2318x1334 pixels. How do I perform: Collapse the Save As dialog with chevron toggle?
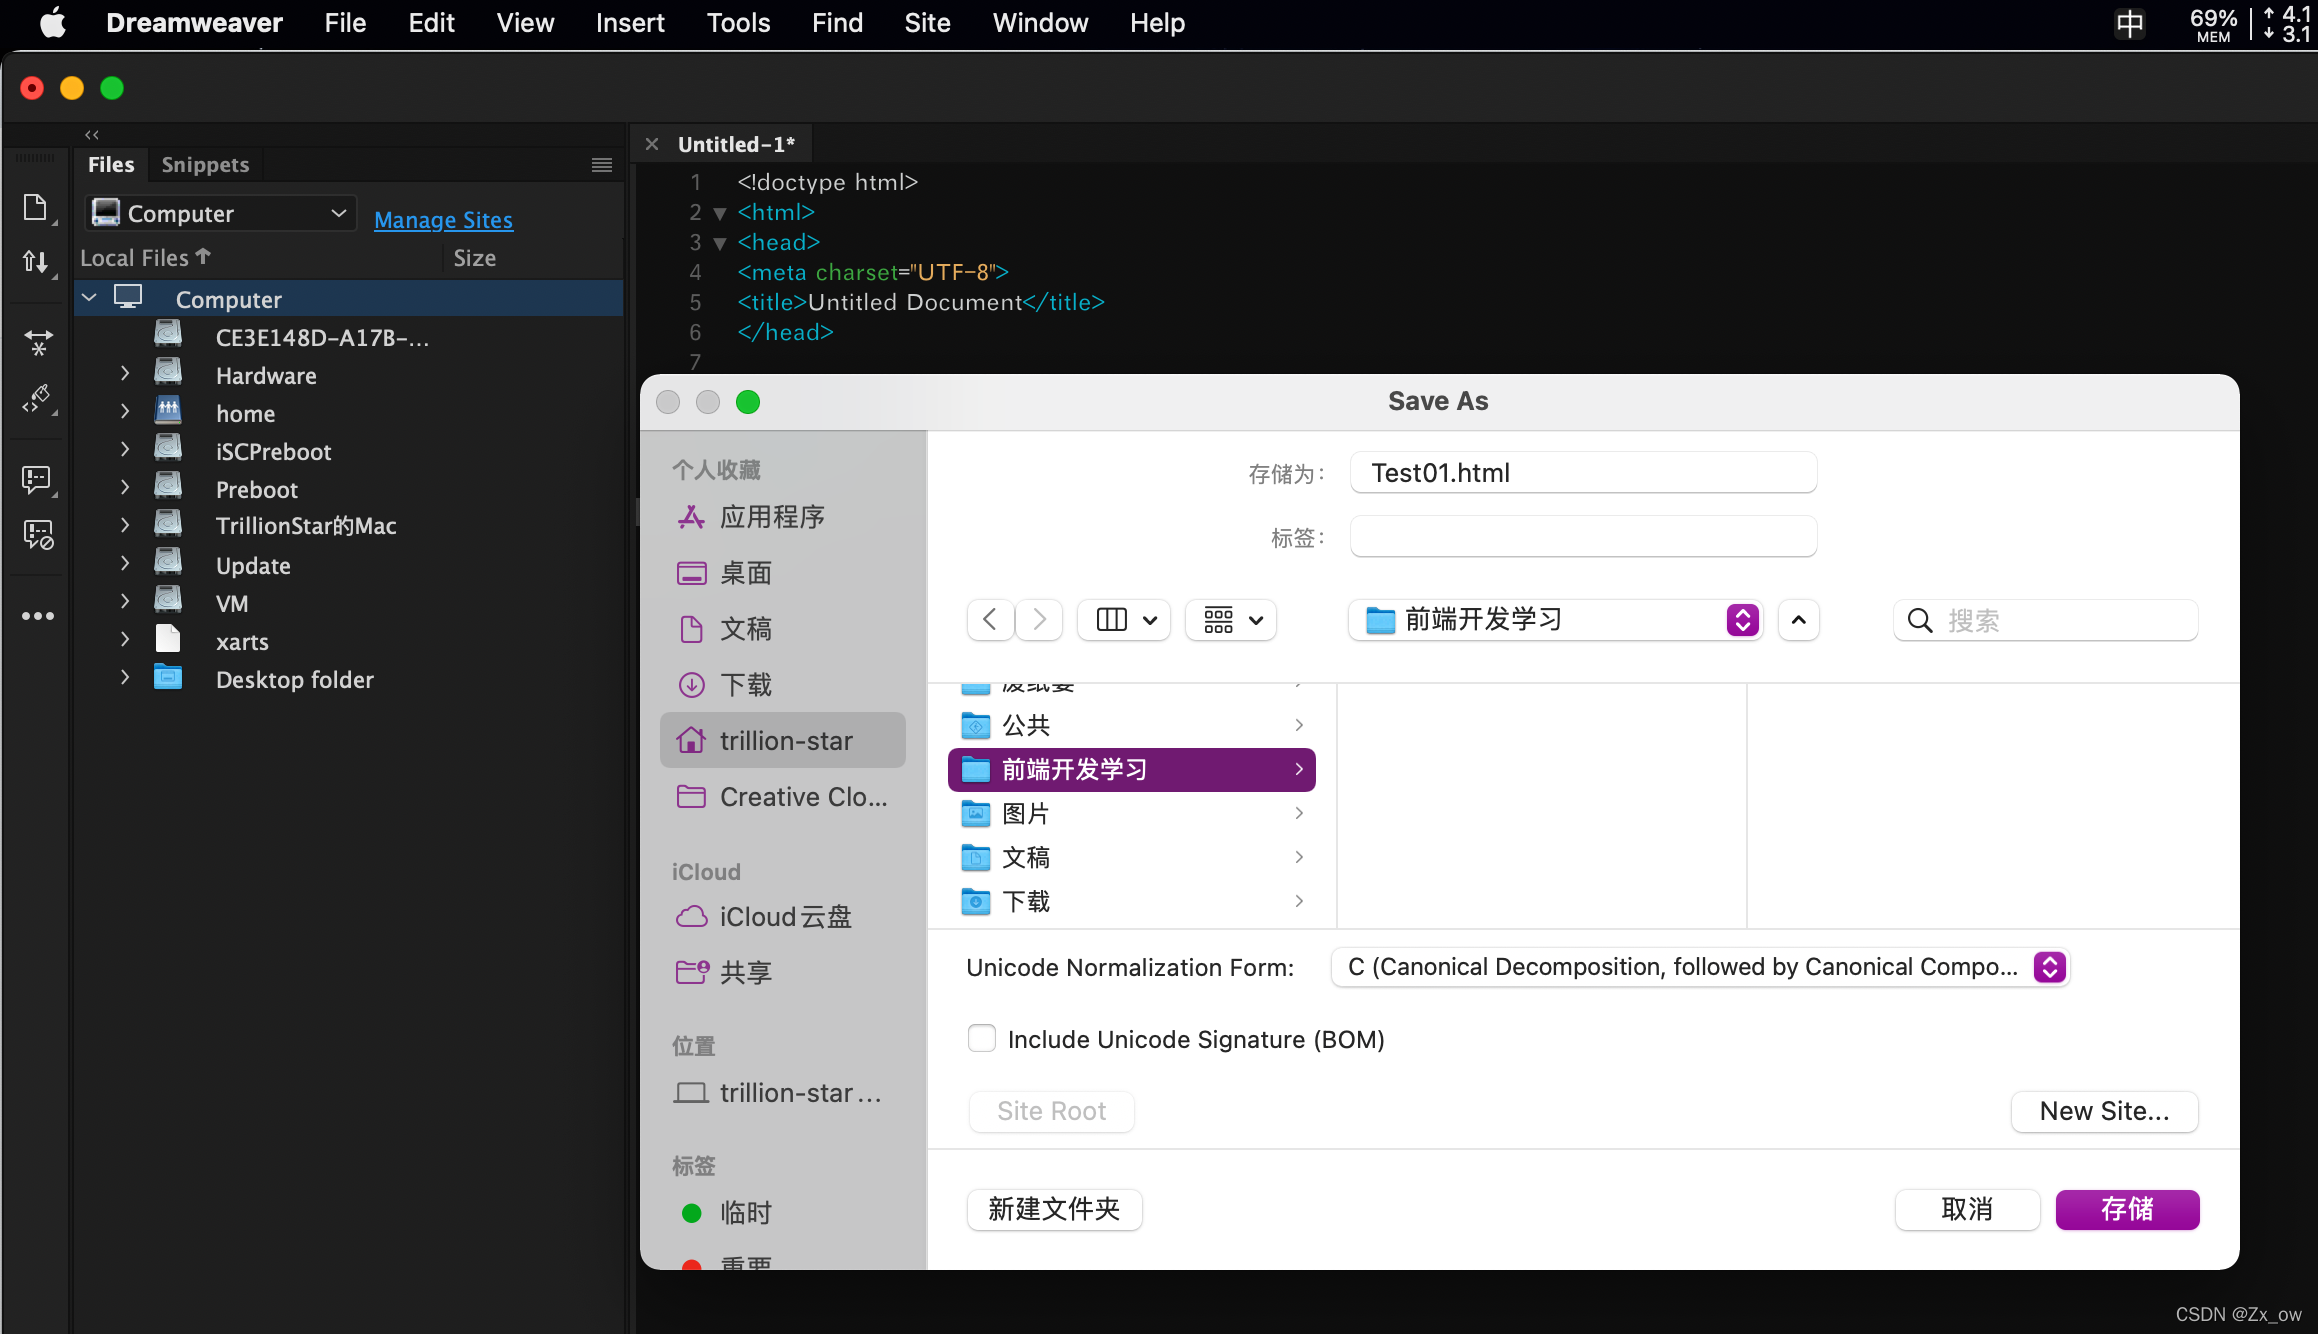[x=1798, y=620]
